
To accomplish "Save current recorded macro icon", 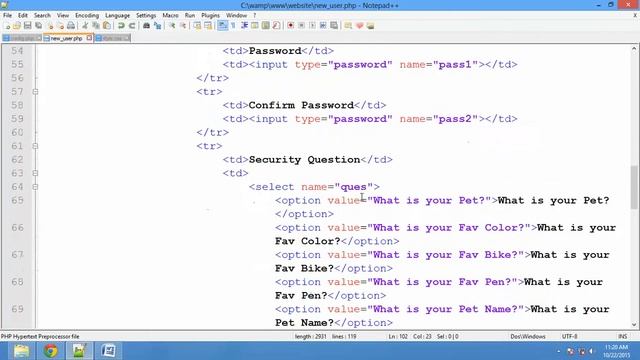I will [x=334, y=26].
